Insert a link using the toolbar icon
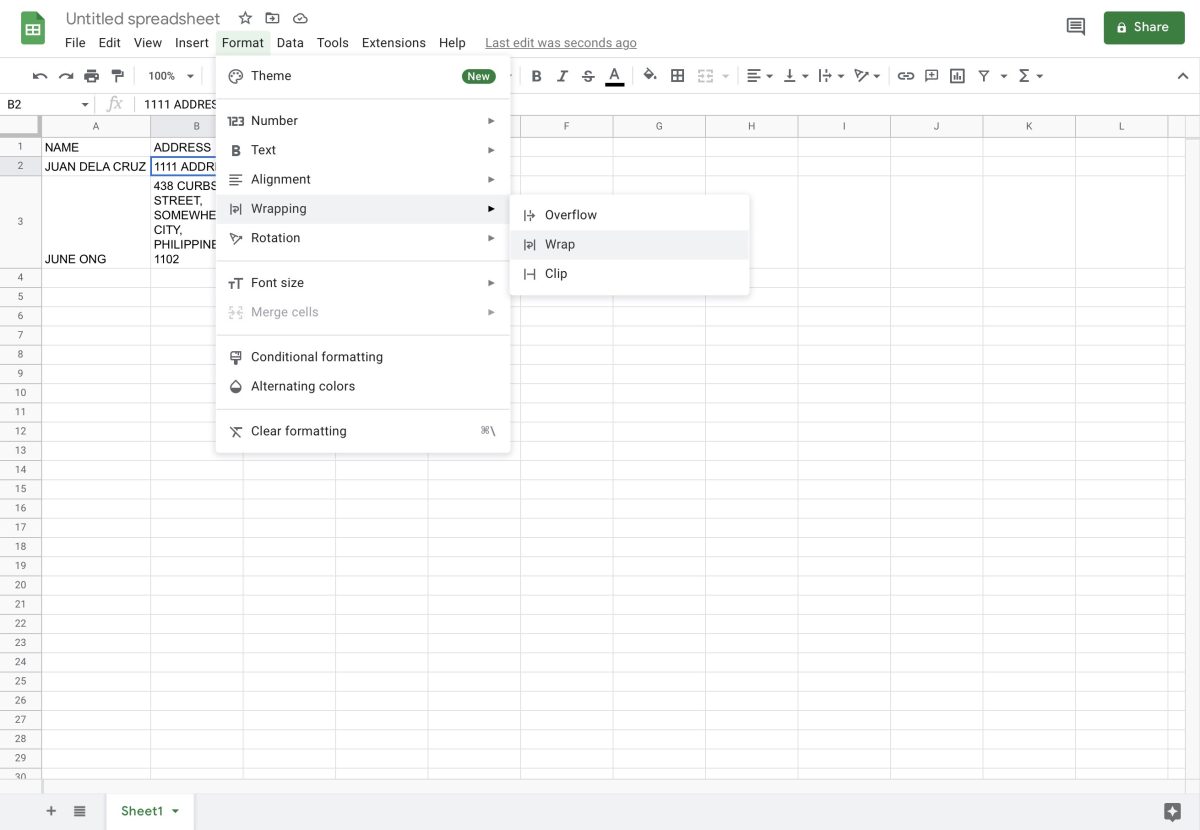 [x=906, y=75]
